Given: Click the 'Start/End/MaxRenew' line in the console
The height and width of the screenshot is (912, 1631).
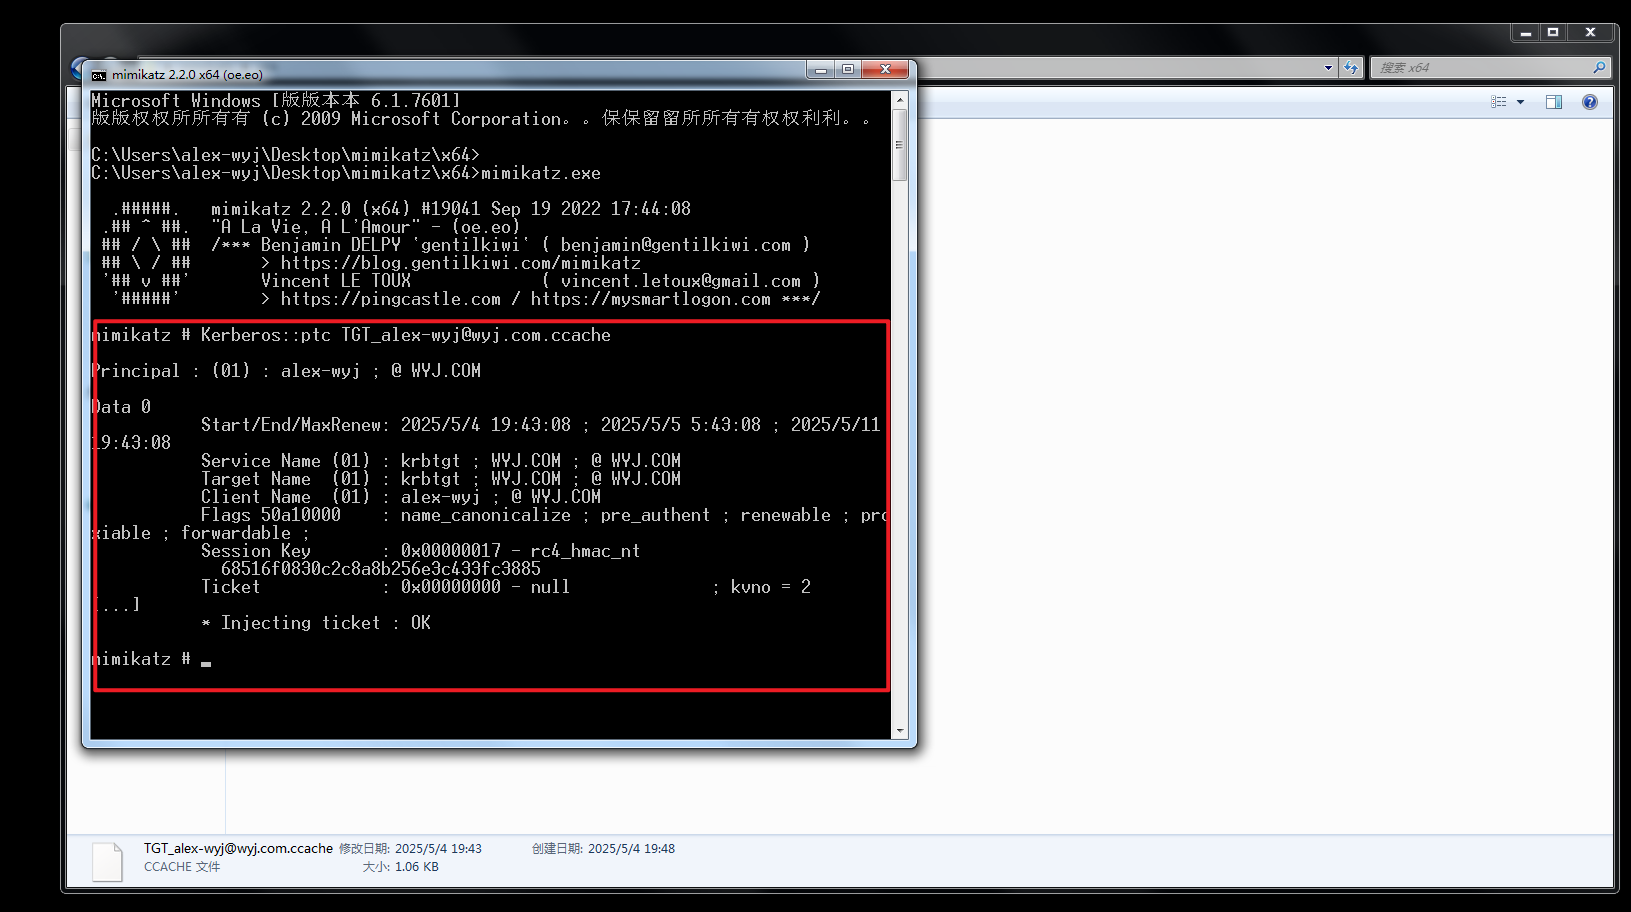Looking at the screenshot, I should [541, 425].
